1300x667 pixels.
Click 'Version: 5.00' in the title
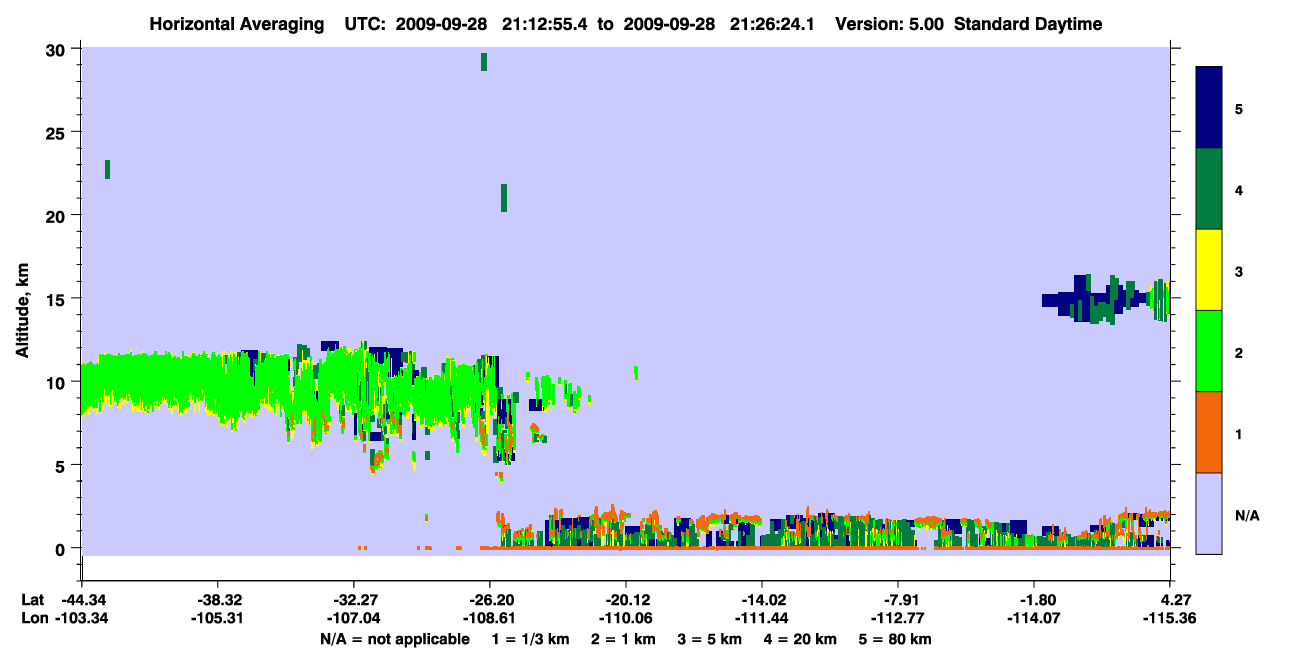pyautogui.click(x=892, y=24)
